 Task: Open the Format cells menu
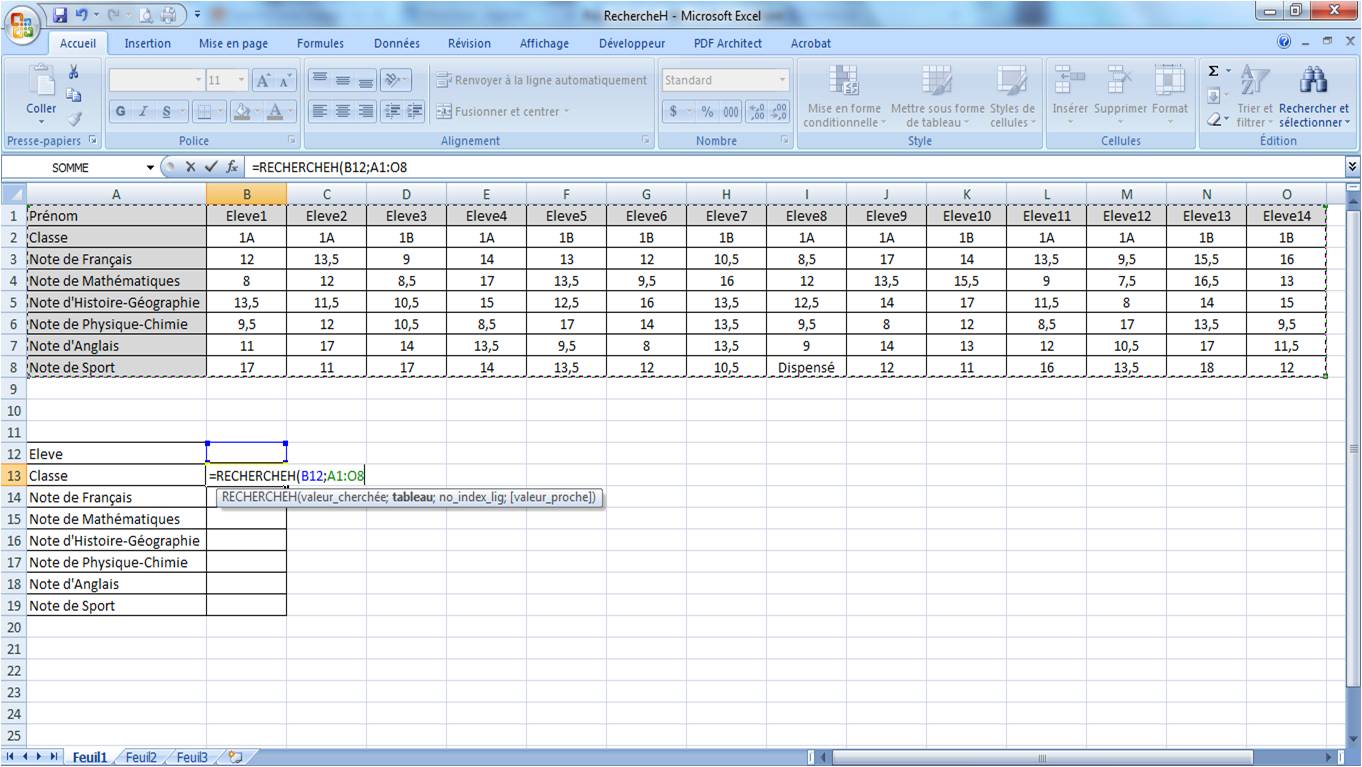coord(1170,96)
